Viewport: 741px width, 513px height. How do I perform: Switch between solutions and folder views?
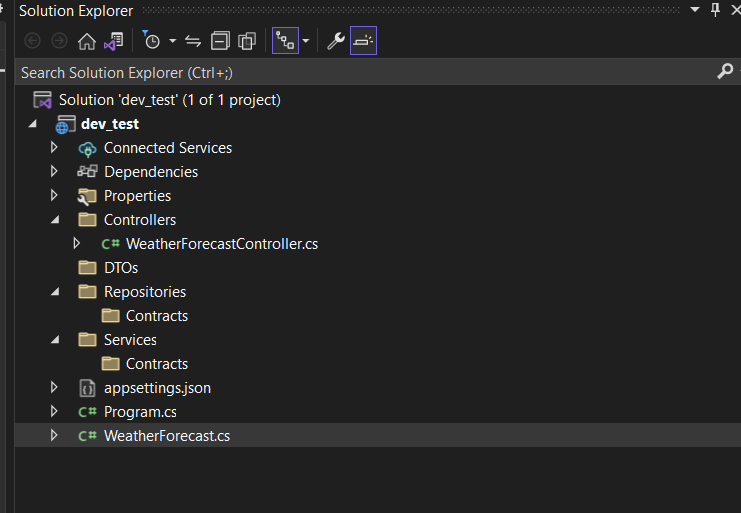coord(114,42)
